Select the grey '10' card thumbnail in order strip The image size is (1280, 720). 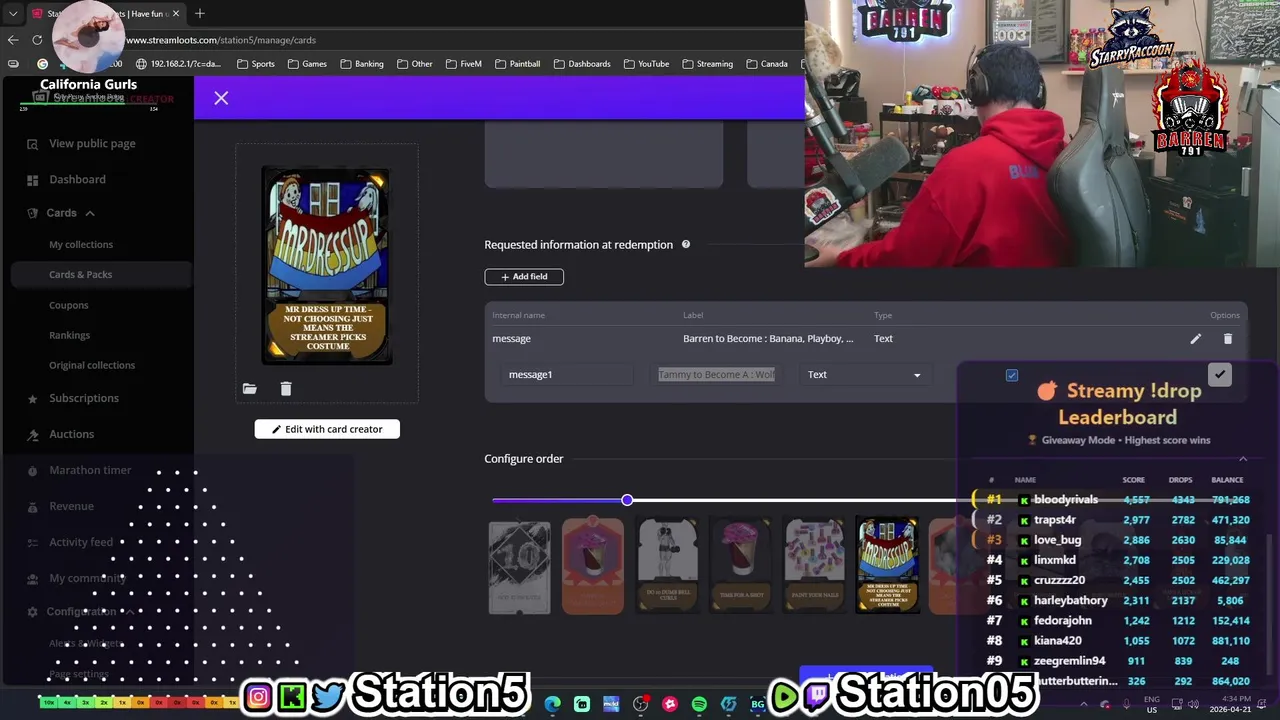pos(519,567)
